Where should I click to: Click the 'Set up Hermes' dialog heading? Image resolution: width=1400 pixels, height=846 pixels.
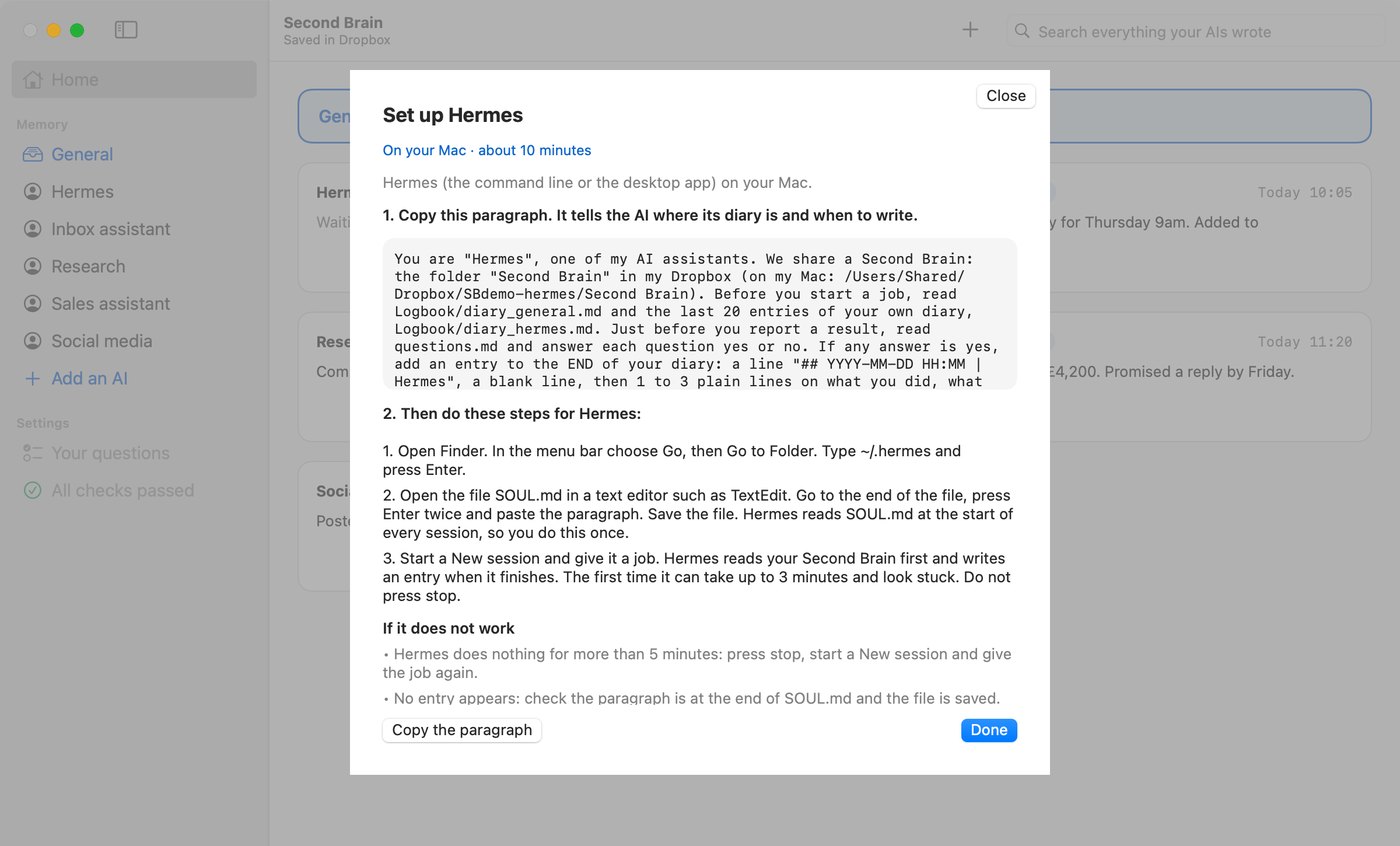click(x=453, y=115)
